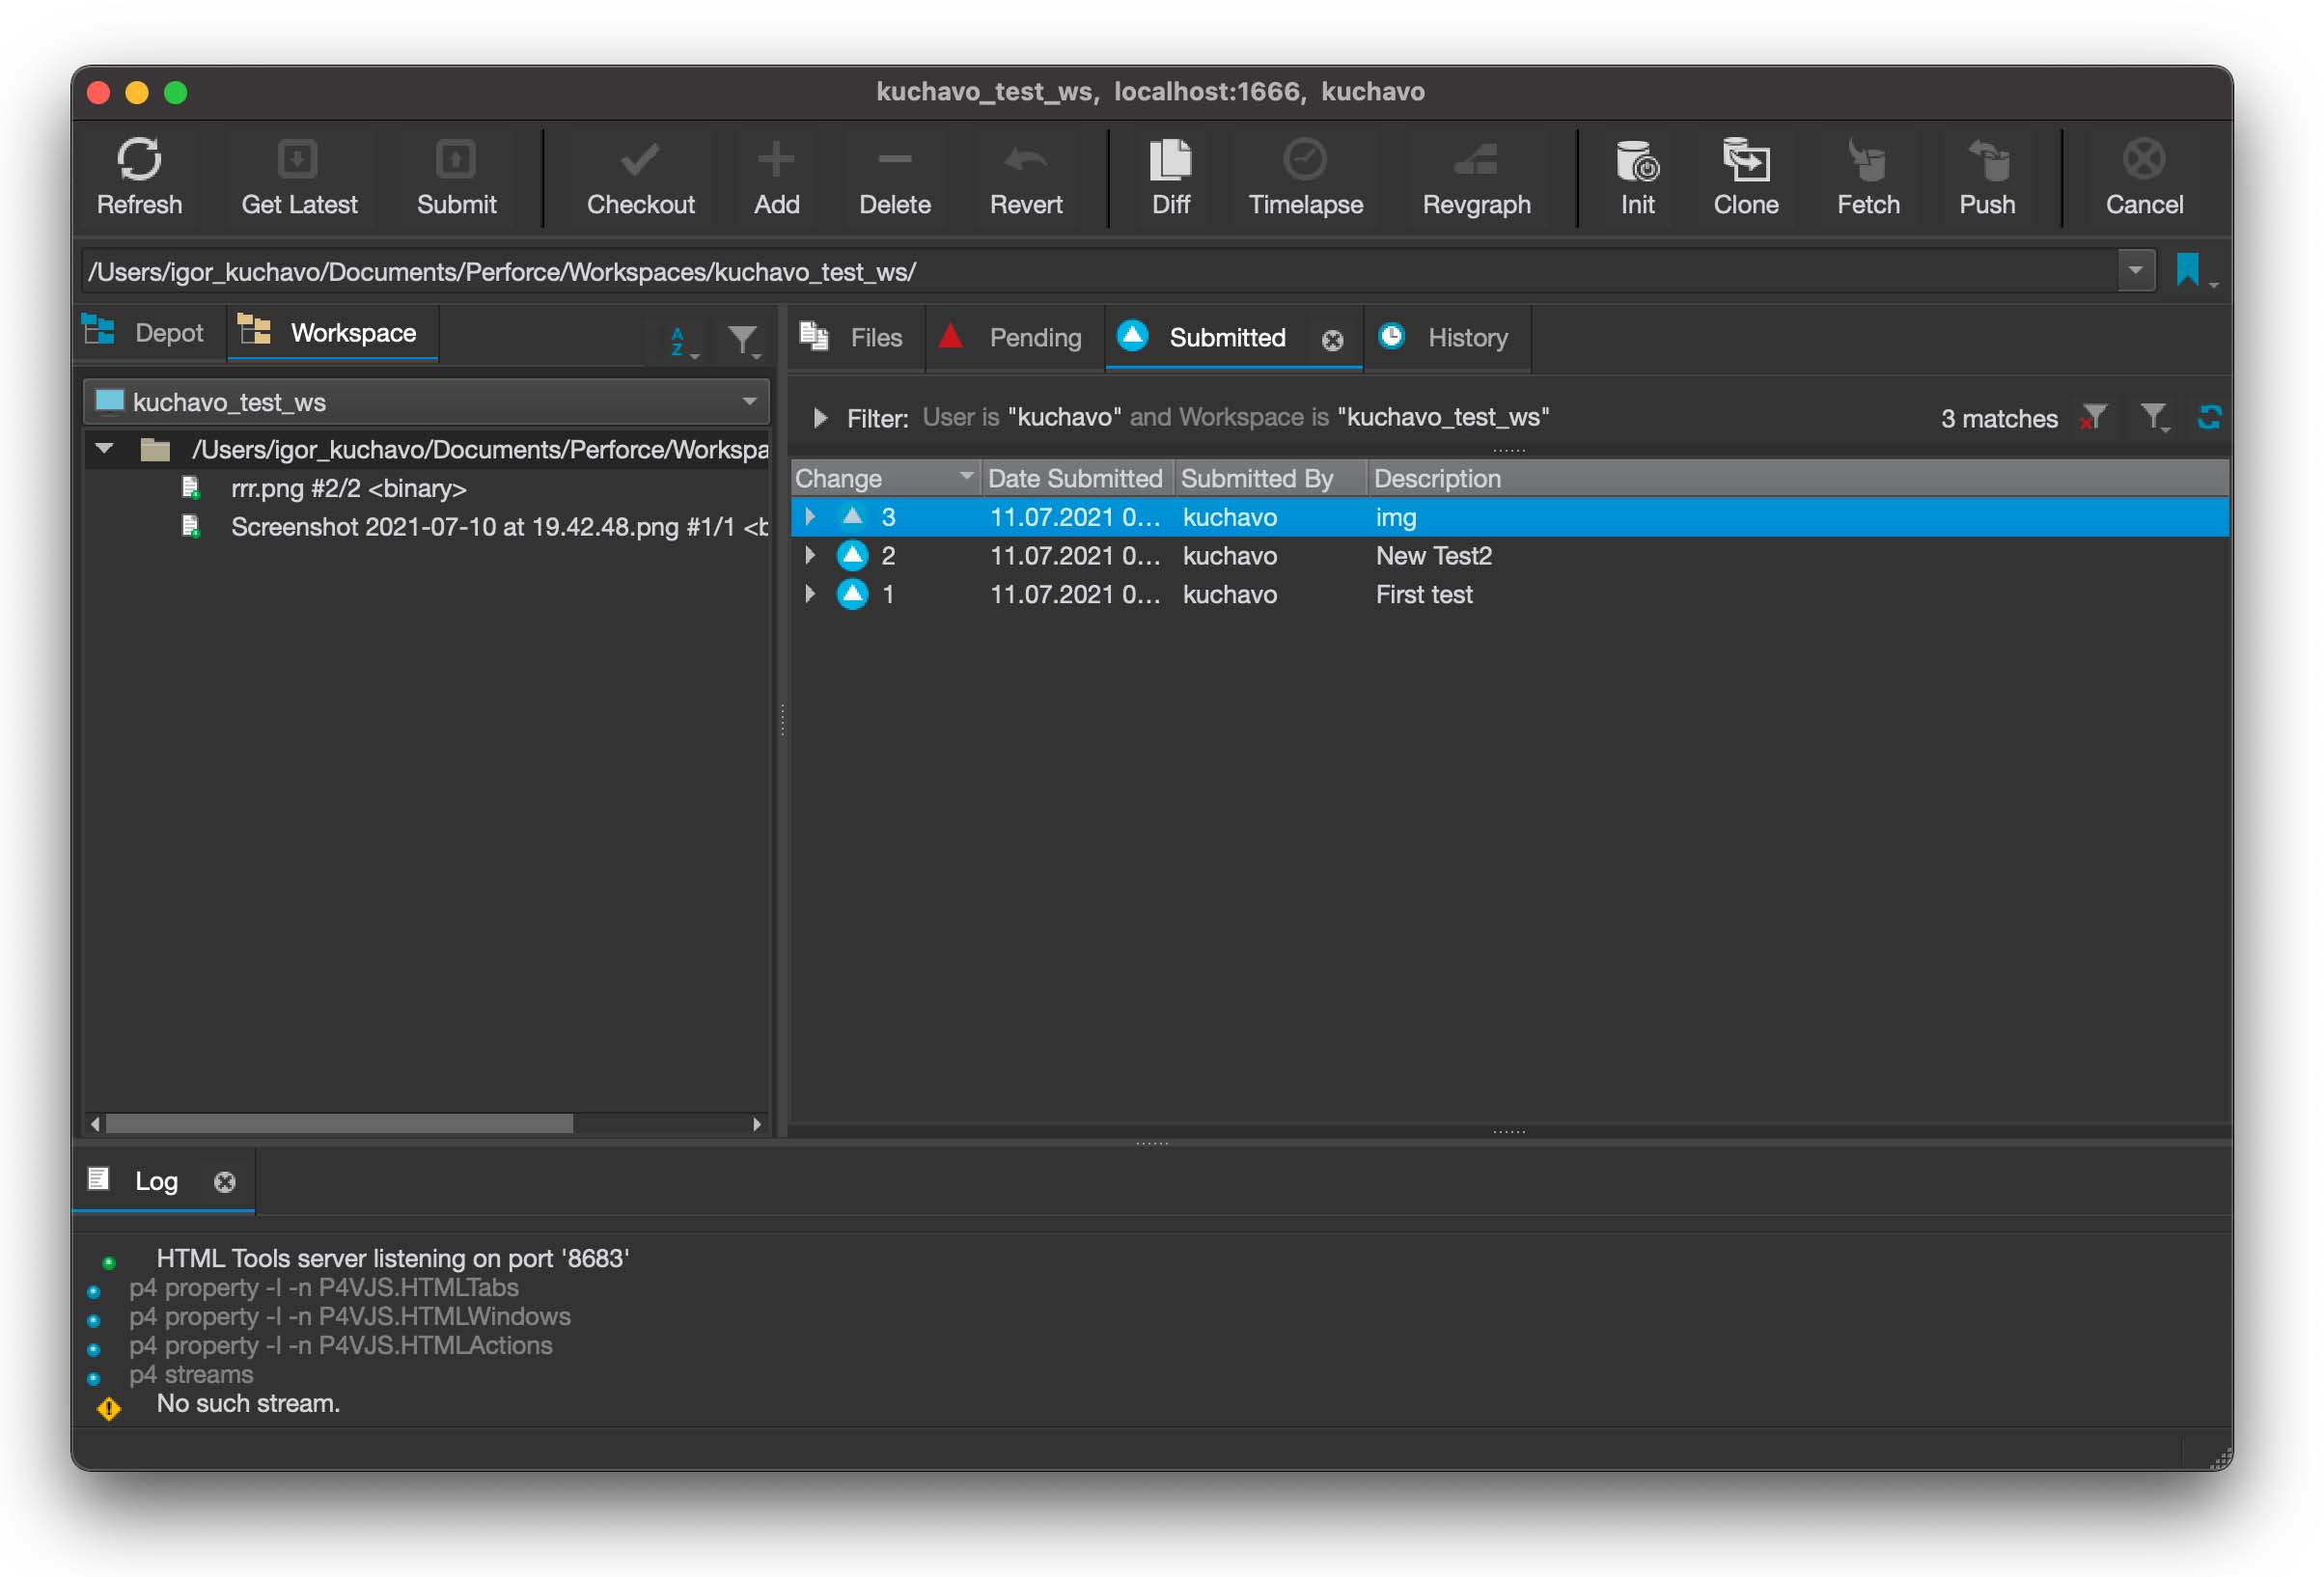This screenshot has width=2324, height=1577.
Task: Expand changelist 2 row
Action: coord(810,555)
